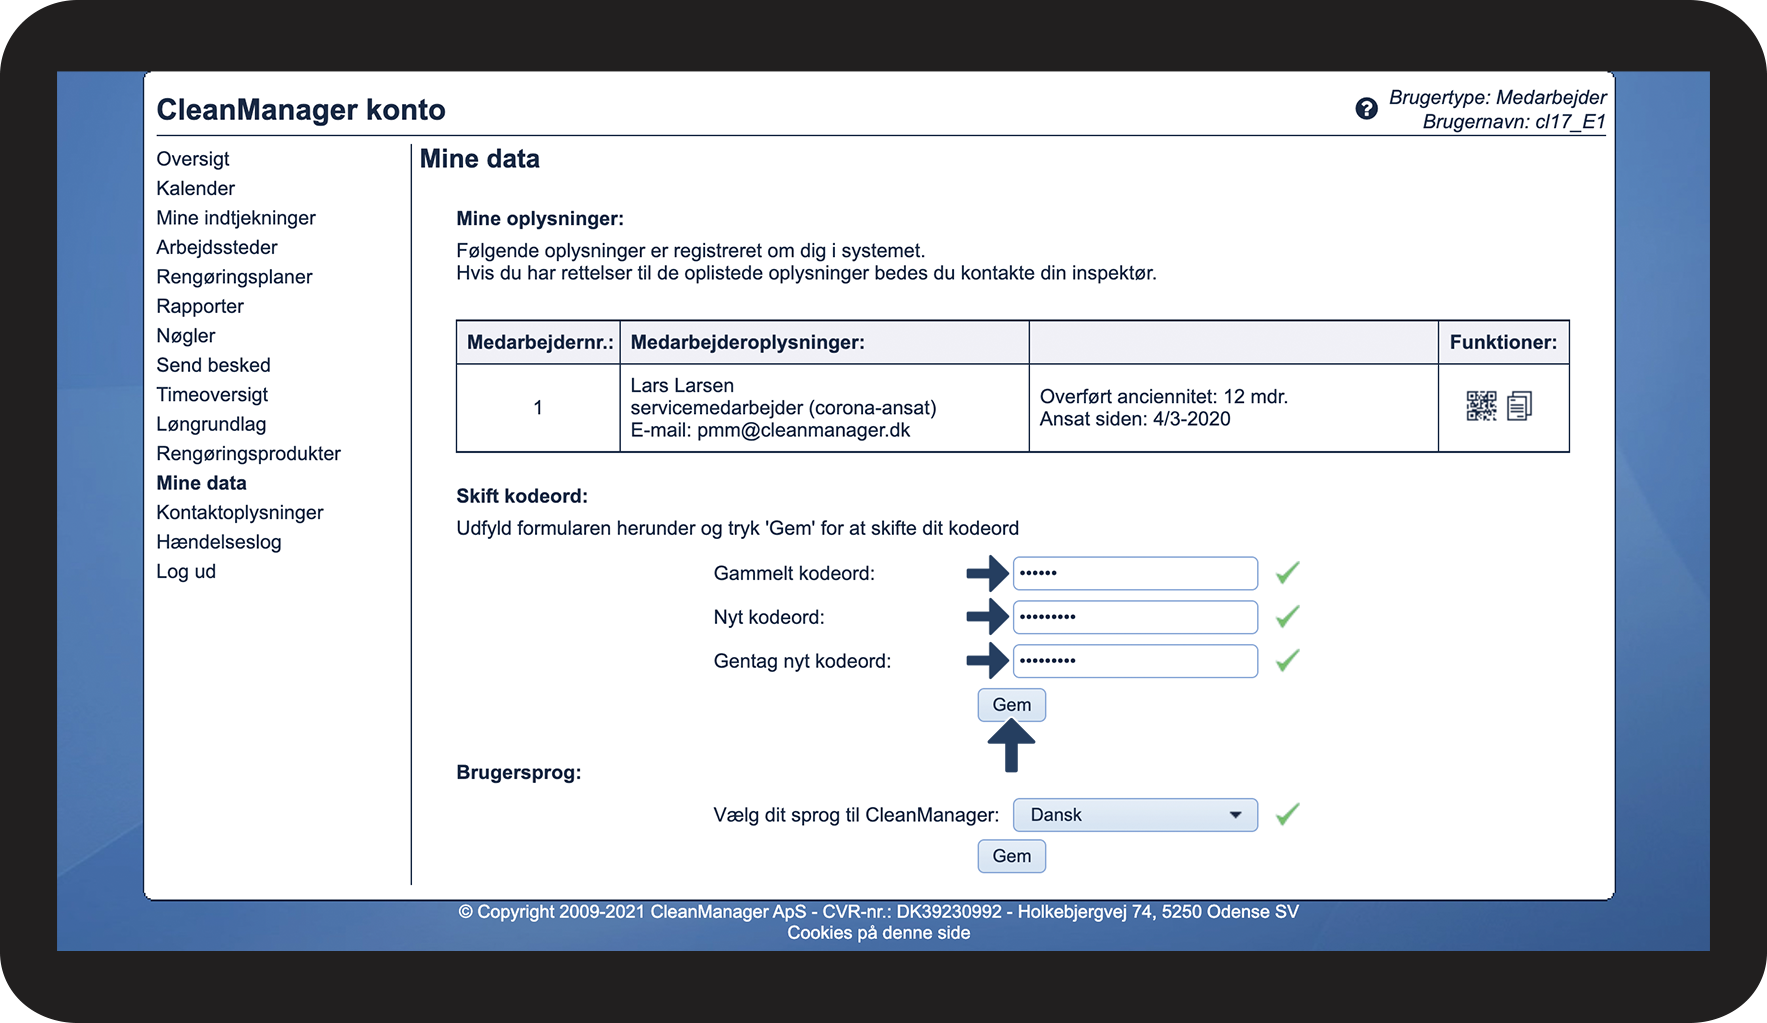Click the 'CleanManager konto' page title
The image size is (1767, 1023).
coord(301,110)
